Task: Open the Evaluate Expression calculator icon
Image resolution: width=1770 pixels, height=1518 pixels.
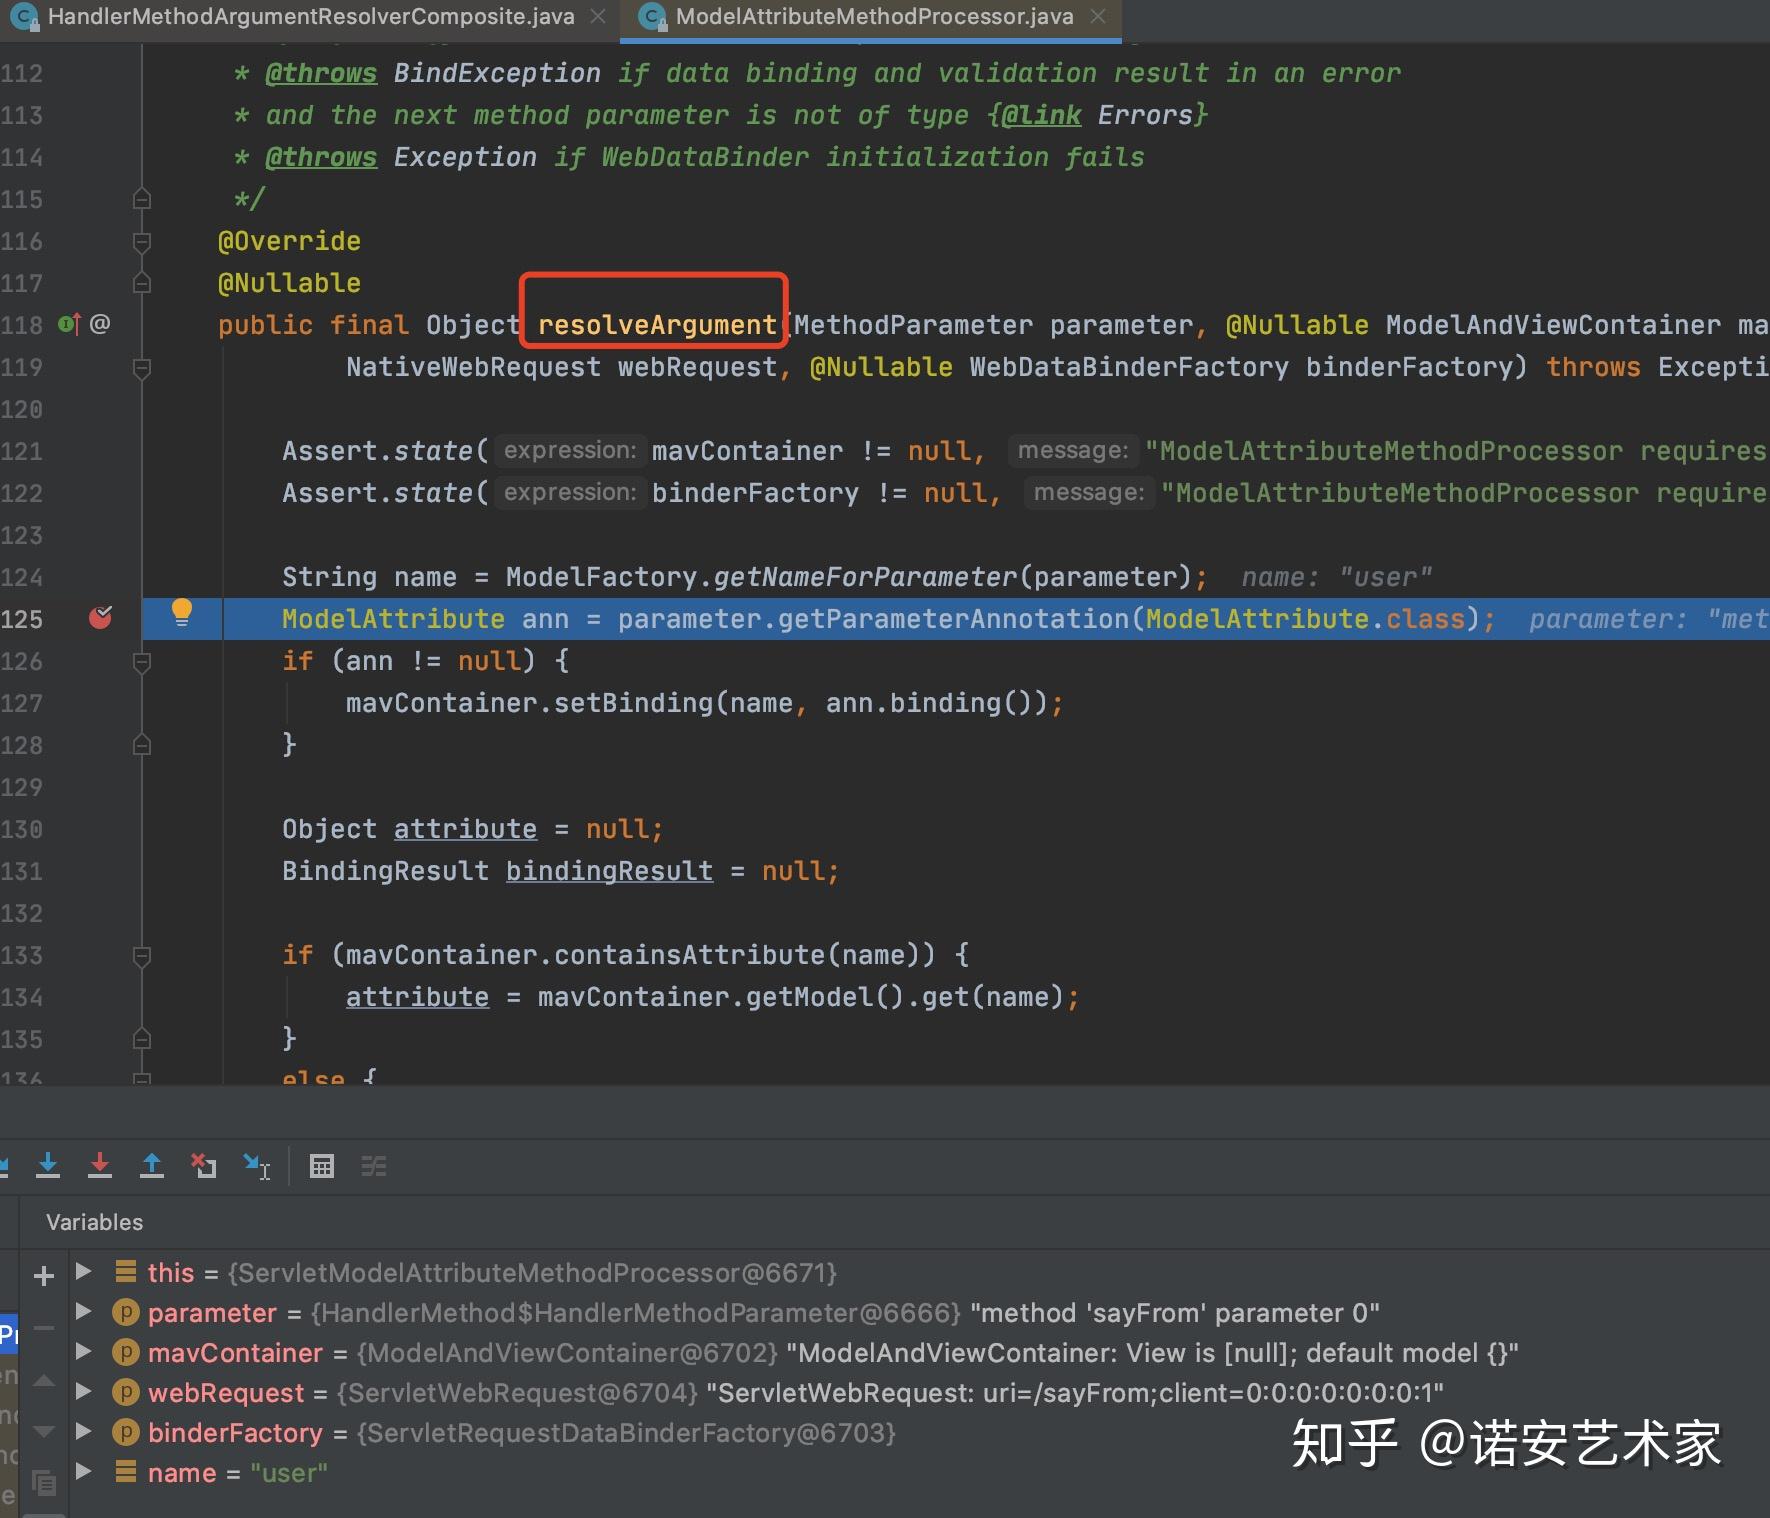Action: pyautogui.click(x=322, y=1166)
